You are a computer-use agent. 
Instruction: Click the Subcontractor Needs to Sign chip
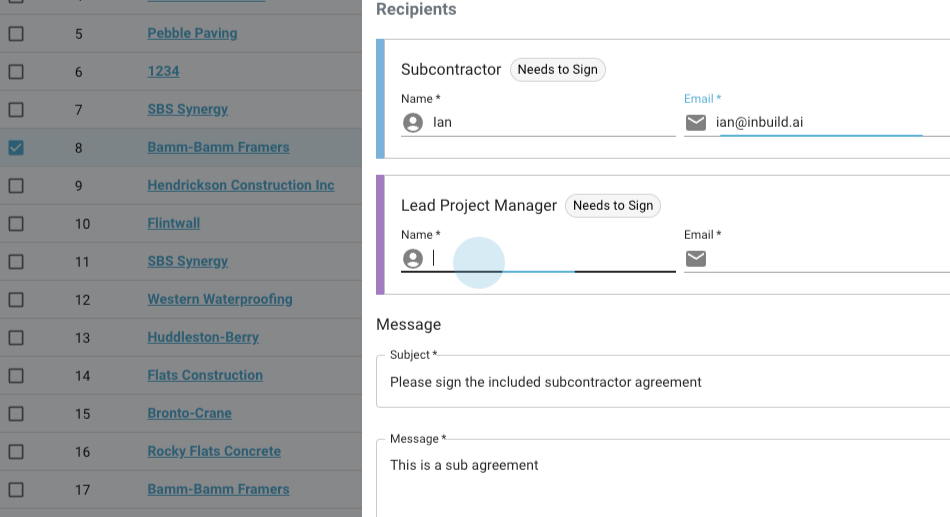[x=557, y=70]
